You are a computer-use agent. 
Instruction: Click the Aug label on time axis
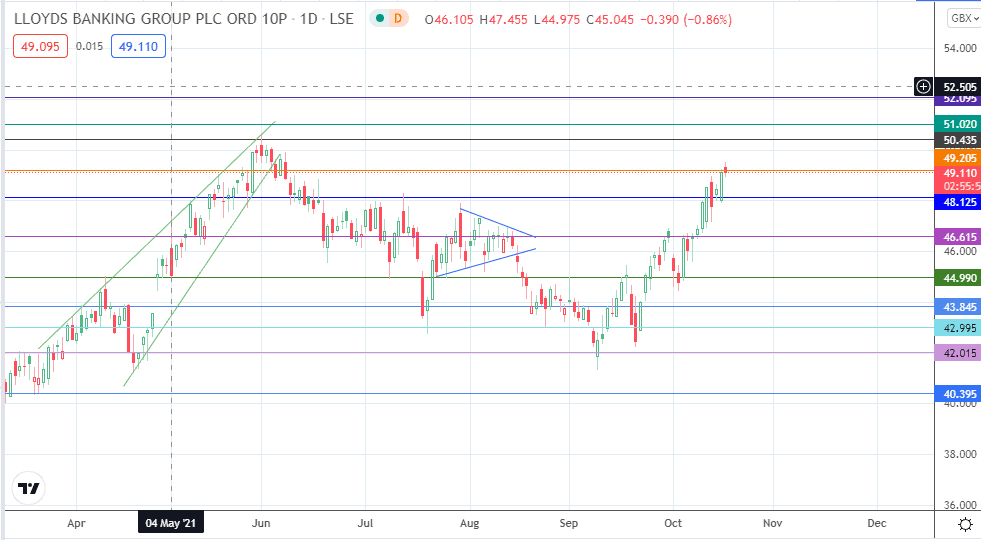[469, 523]
